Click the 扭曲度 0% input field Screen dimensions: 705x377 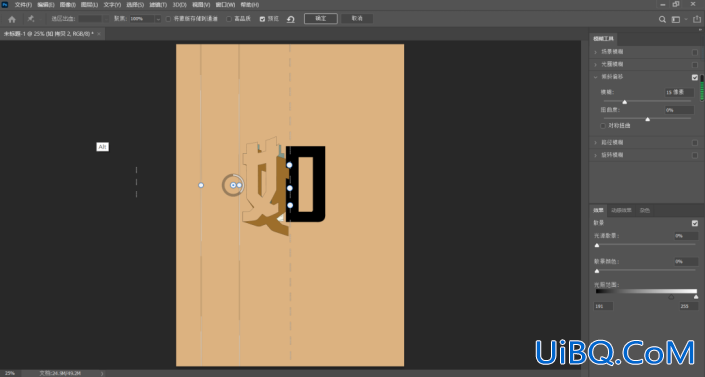(679, 110)
